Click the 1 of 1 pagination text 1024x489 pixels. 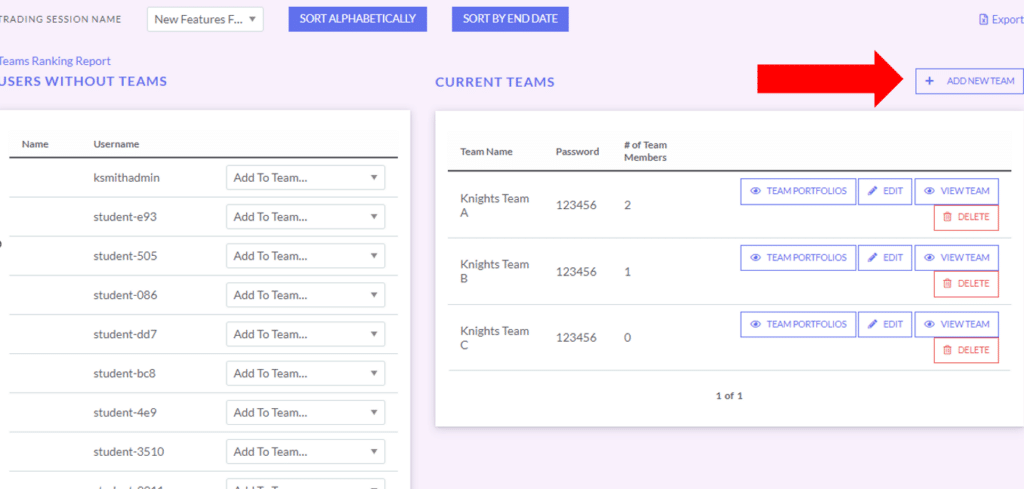pos(729,396)
